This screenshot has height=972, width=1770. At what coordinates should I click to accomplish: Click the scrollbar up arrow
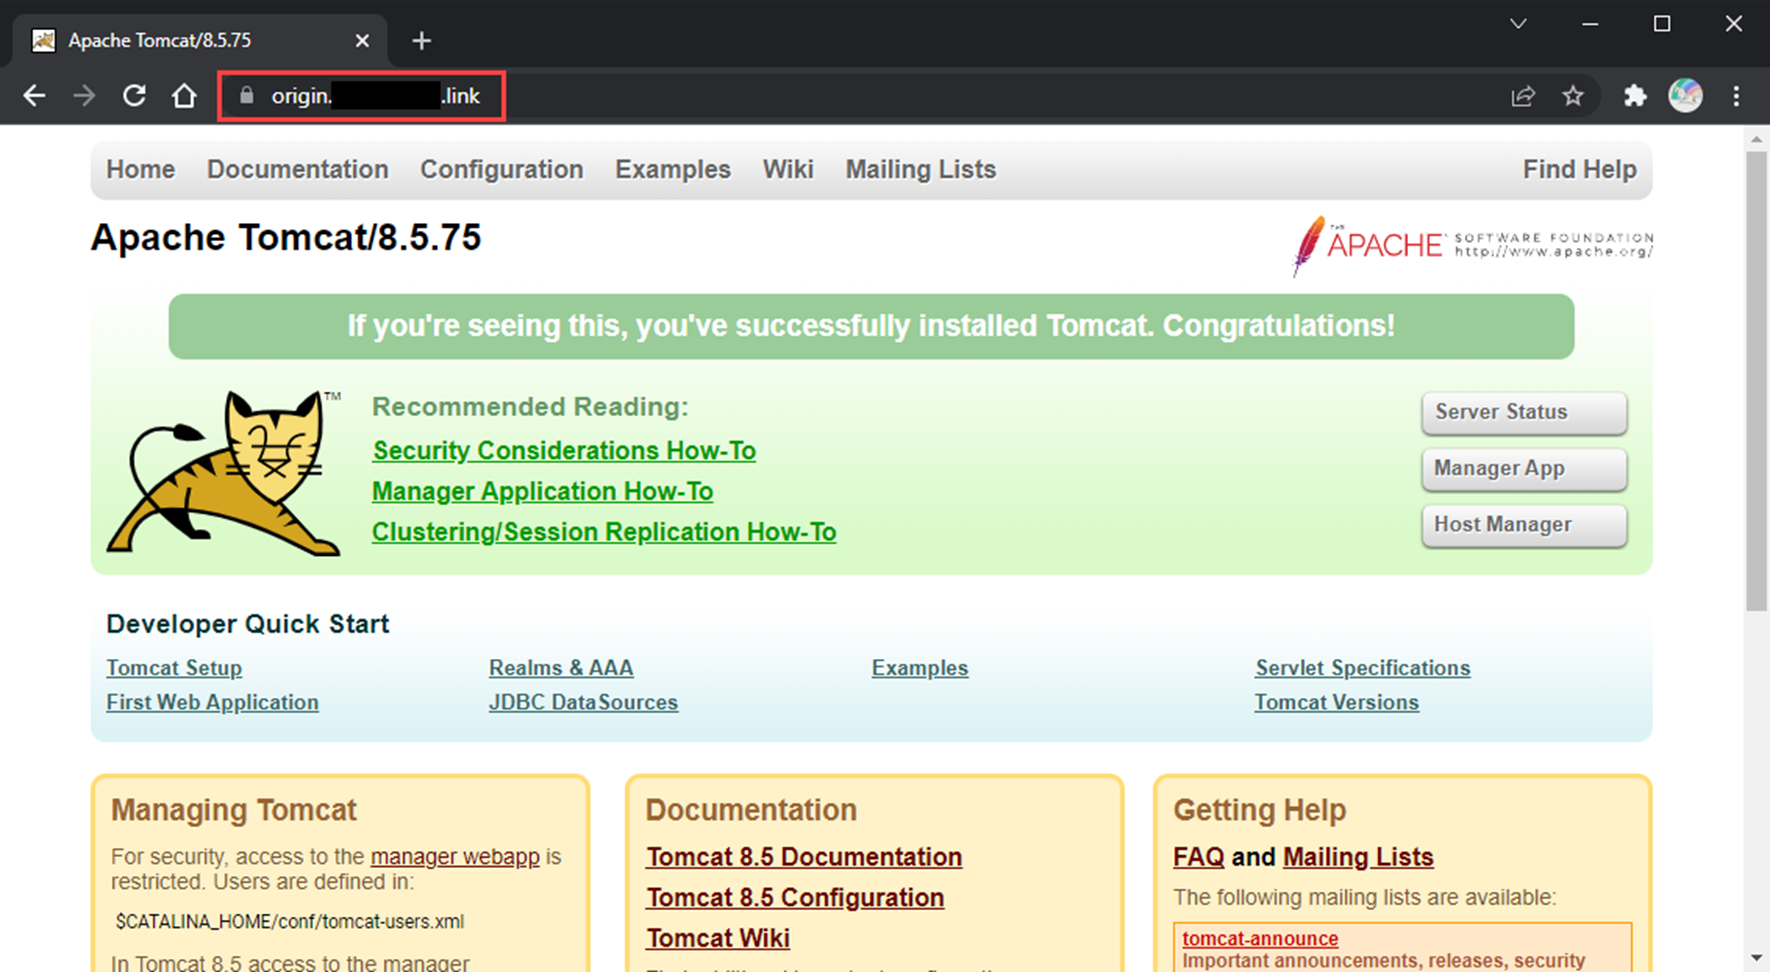pyautogui.click(x=1757, y=140)
